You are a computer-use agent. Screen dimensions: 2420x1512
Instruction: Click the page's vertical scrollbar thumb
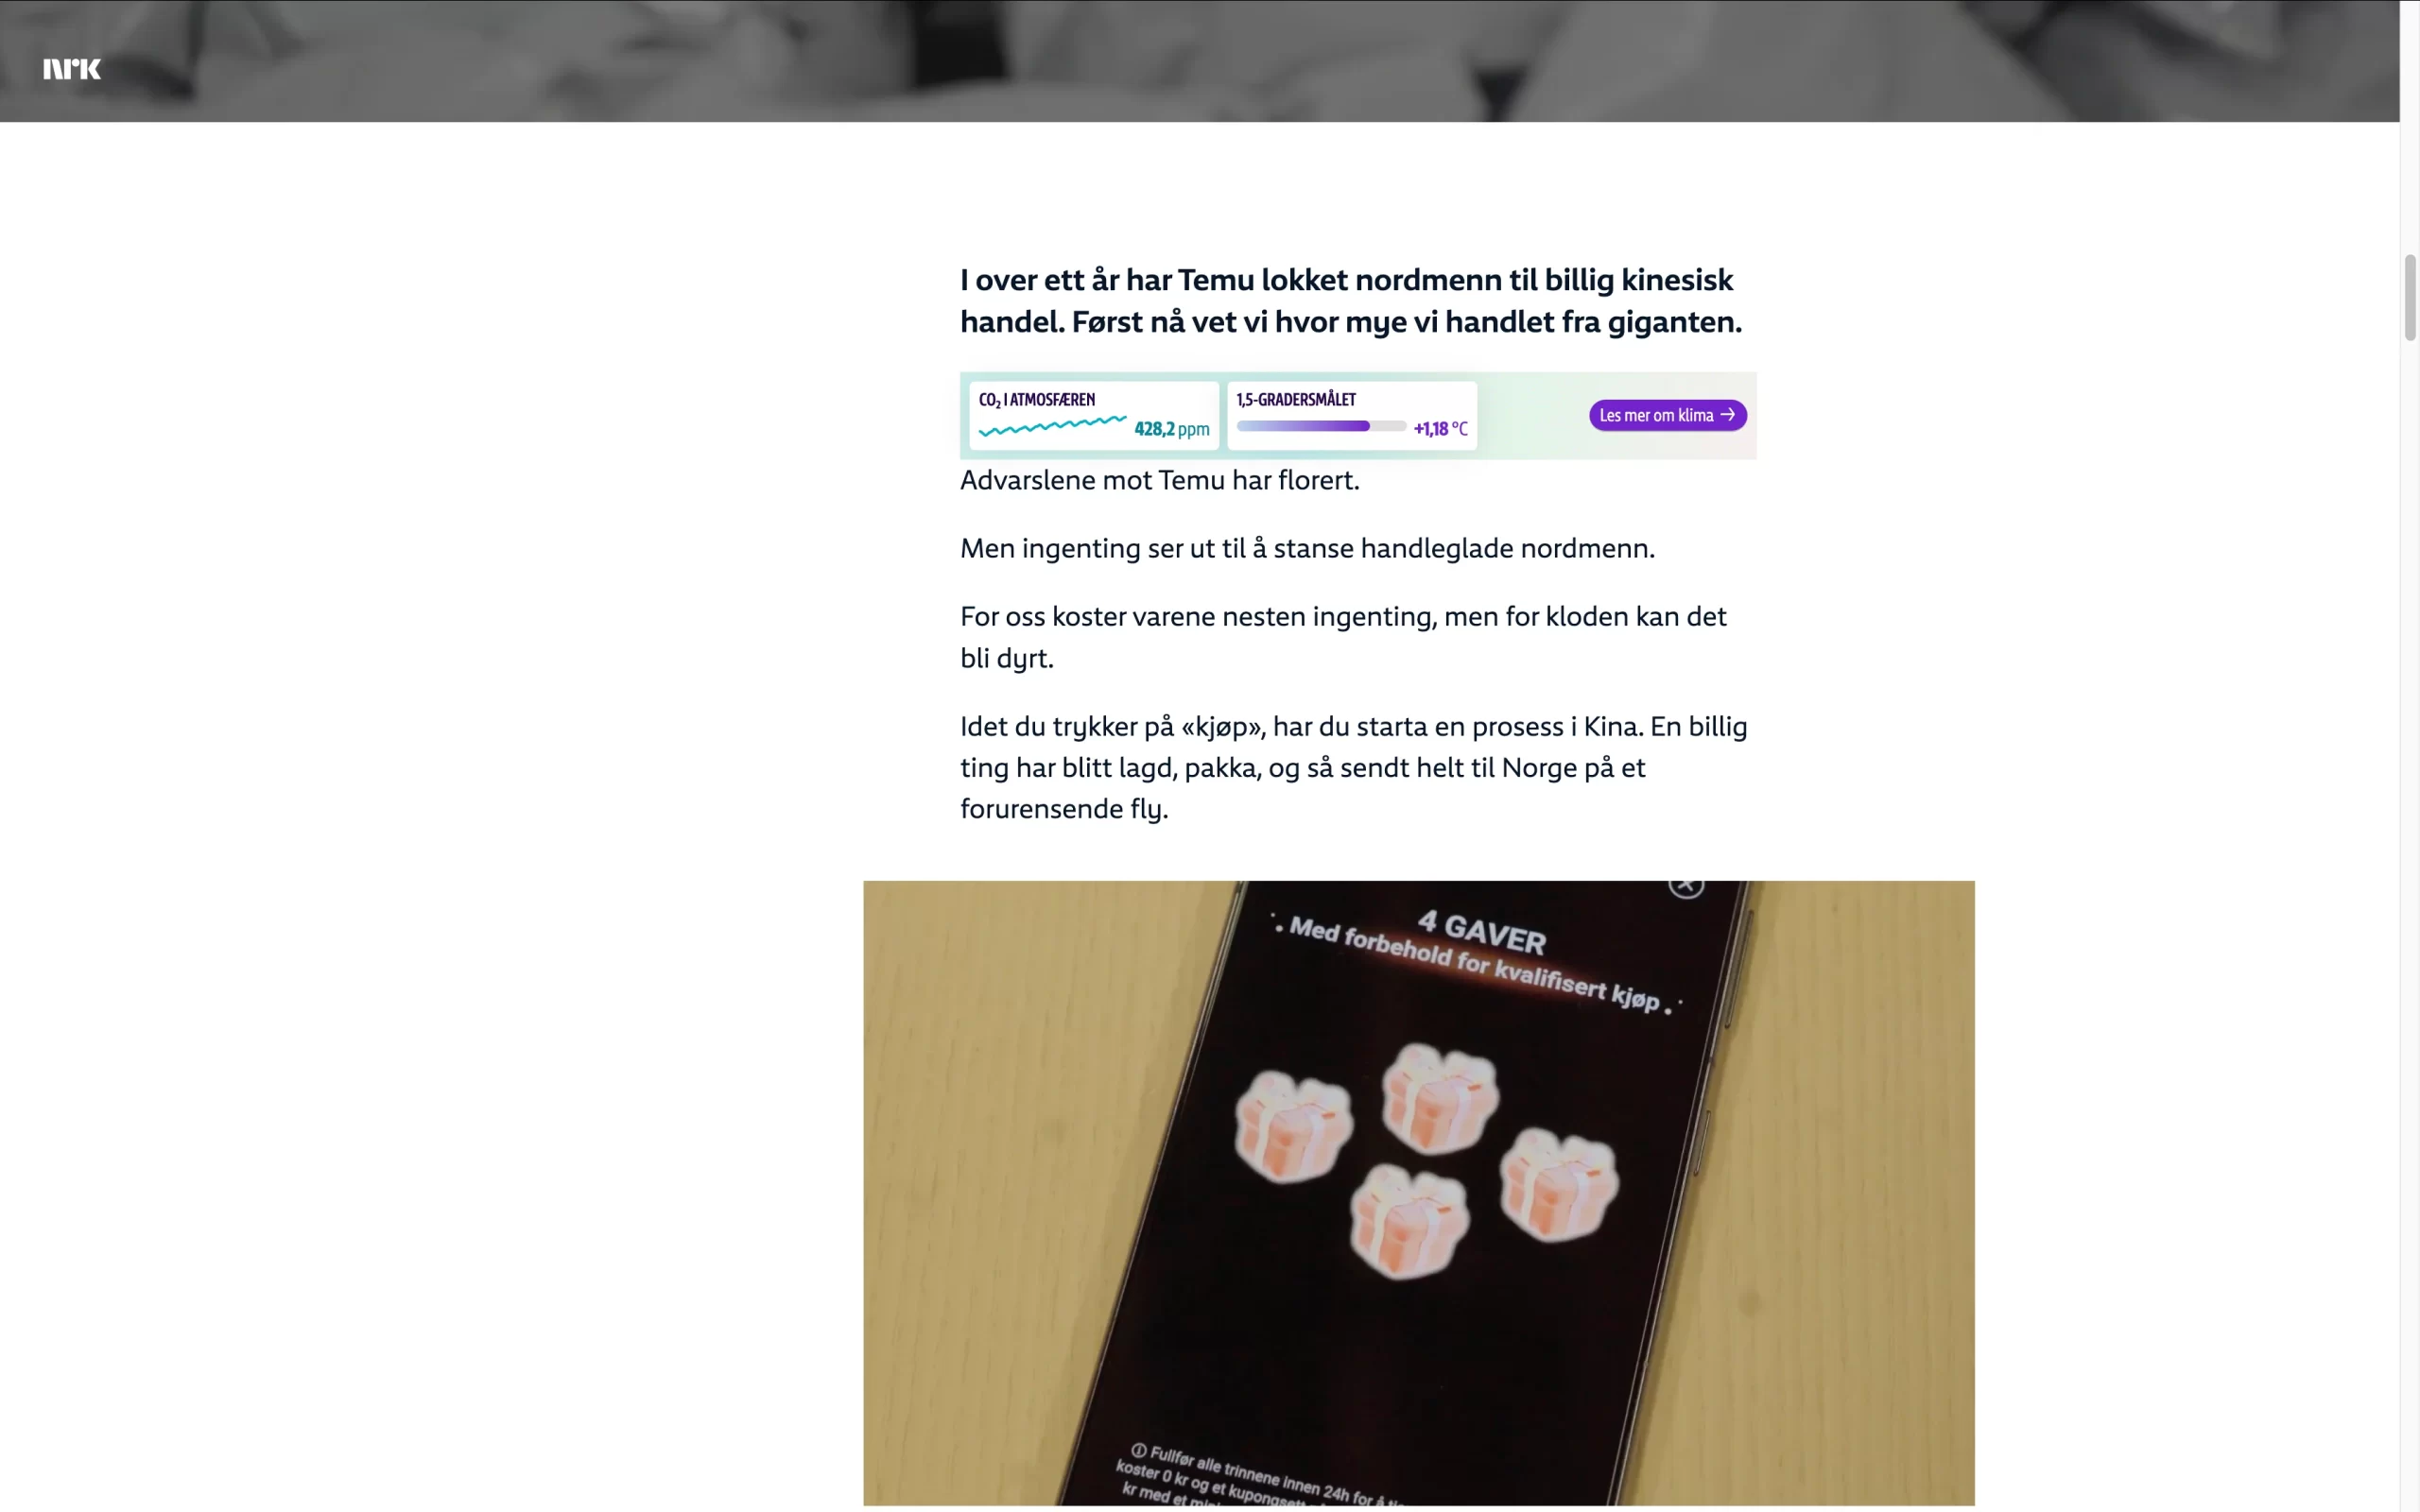tap(2410, 298)
